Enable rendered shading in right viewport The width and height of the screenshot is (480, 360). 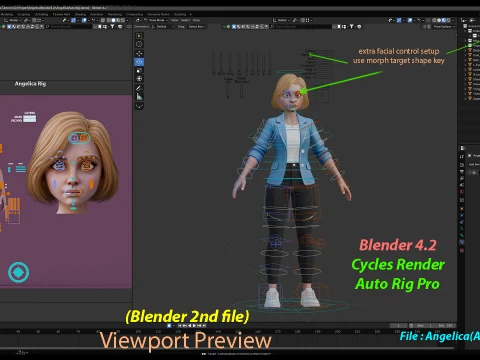(x=448, y=20)
